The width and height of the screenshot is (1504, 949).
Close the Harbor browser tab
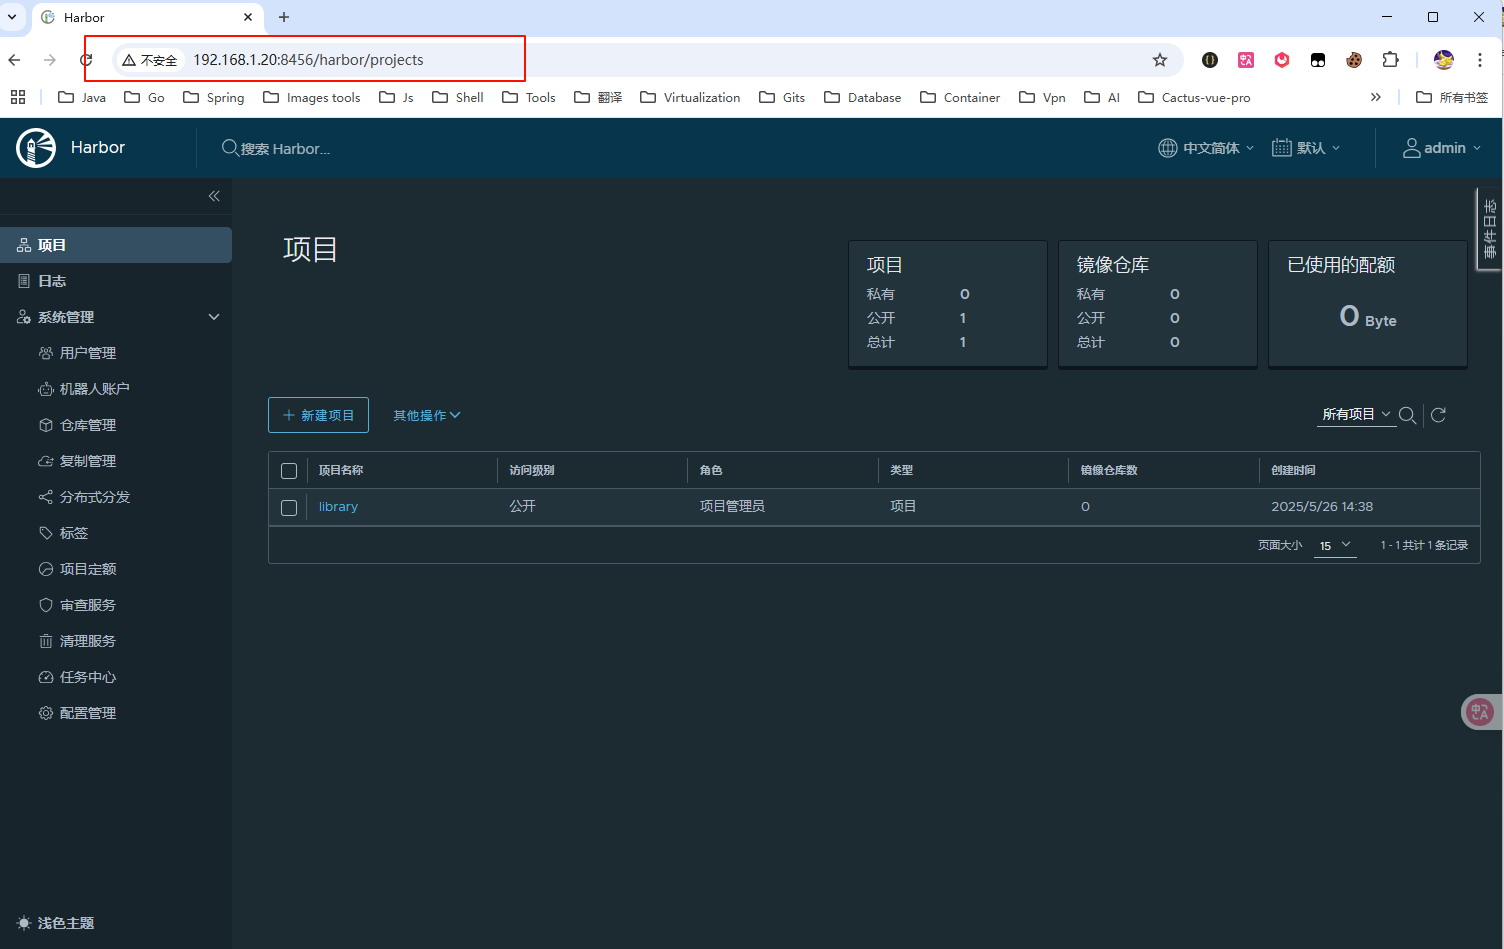point(248,17)
